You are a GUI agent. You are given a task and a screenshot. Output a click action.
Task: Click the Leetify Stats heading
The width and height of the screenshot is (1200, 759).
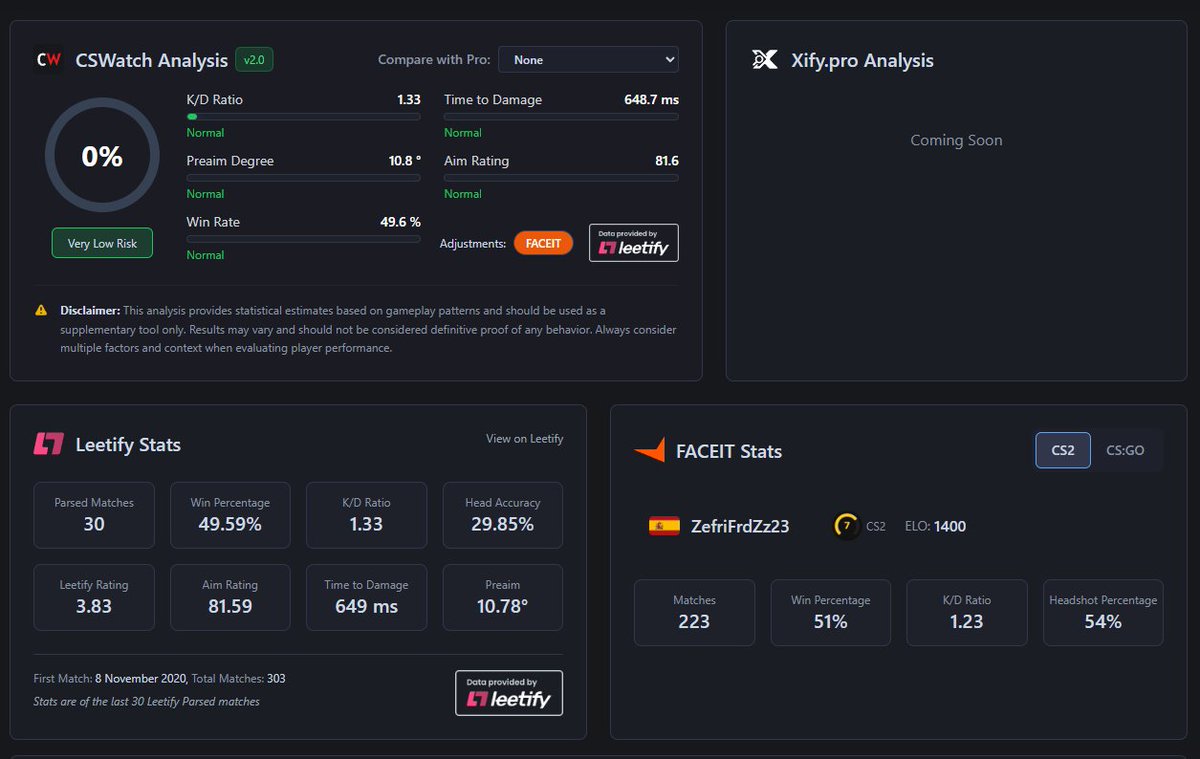[128, 445]
